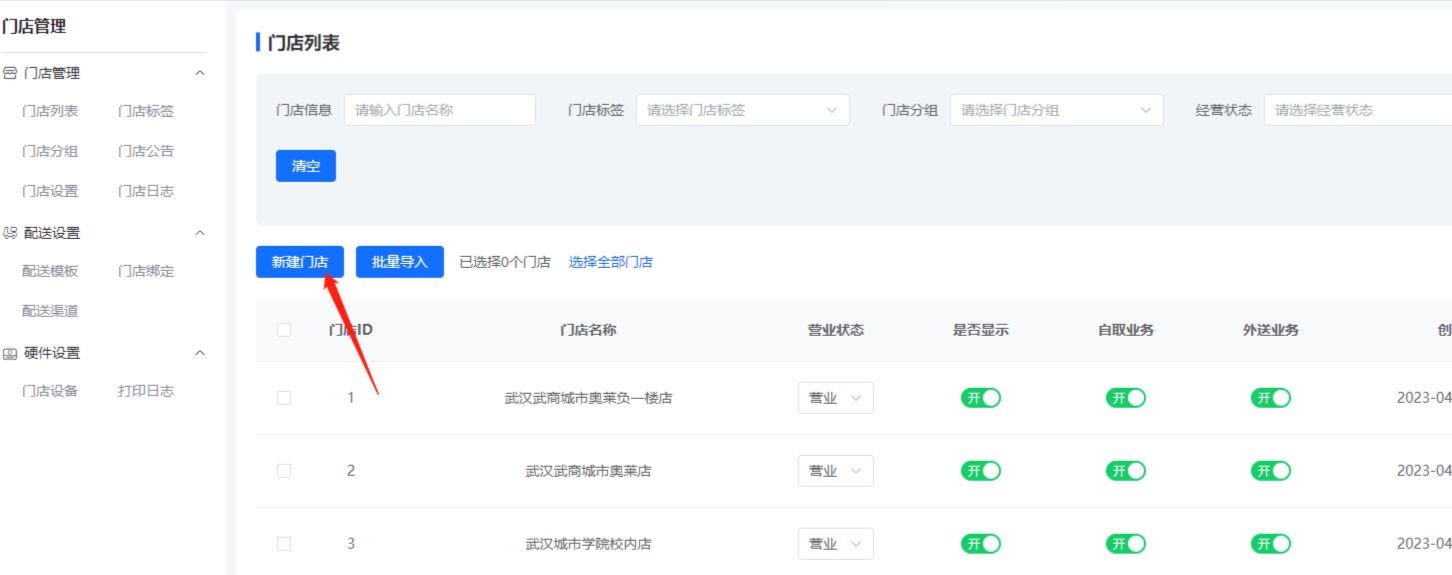Toggle 外送业务 switch for store ID 3
The width and height of the screenshot is (1452, 575).
click(x=1271, y=544)
